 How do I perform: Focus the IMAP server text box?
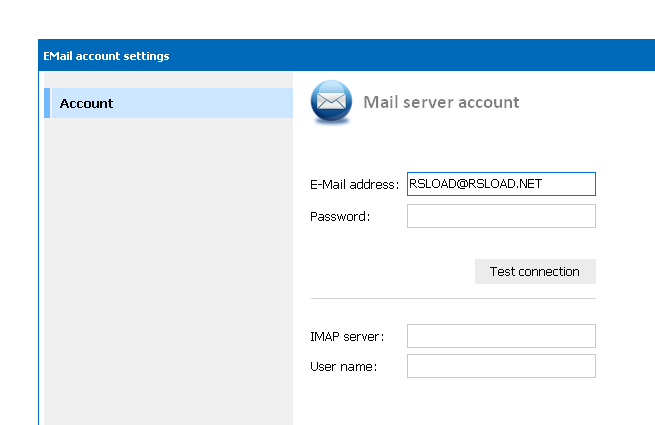pyautogui.click(x=500, y=336)
